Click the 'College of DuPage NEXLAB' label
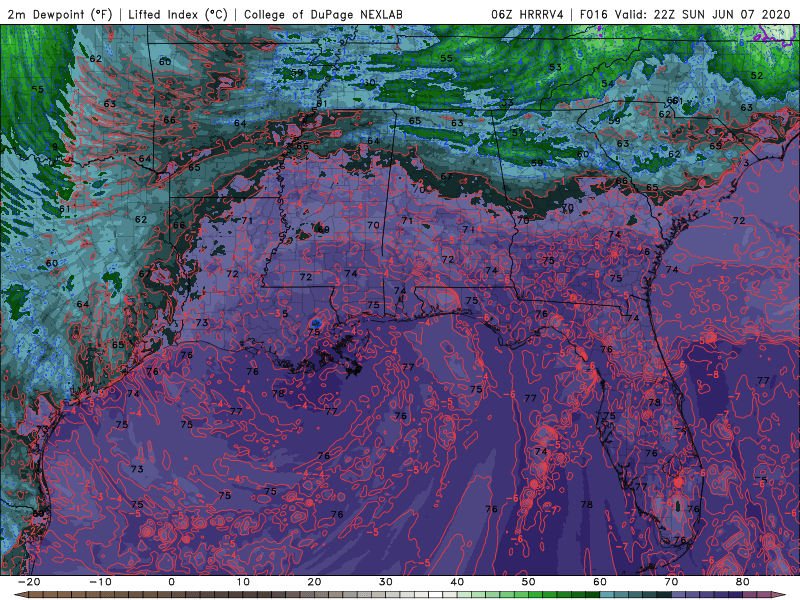The image size is (800, 600). [323, 14]
